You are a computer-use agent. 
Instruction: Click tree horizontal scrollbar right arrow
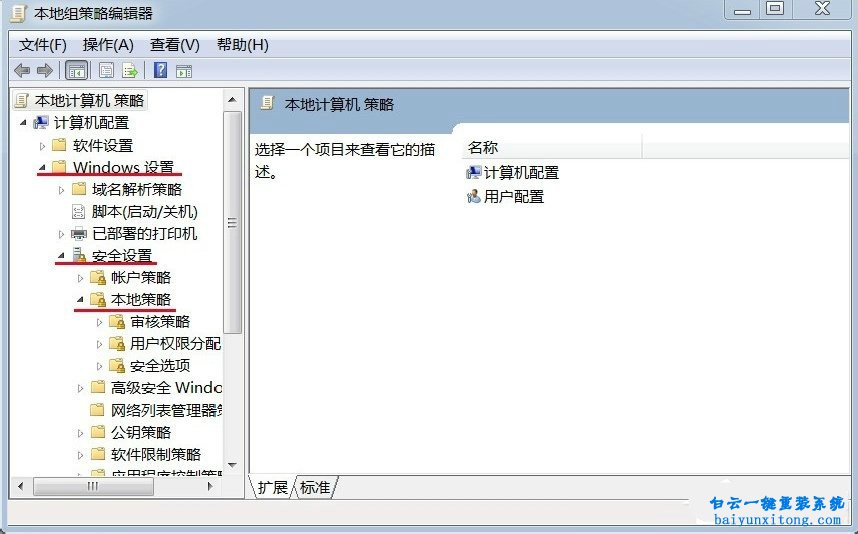[x=210, y=486]
